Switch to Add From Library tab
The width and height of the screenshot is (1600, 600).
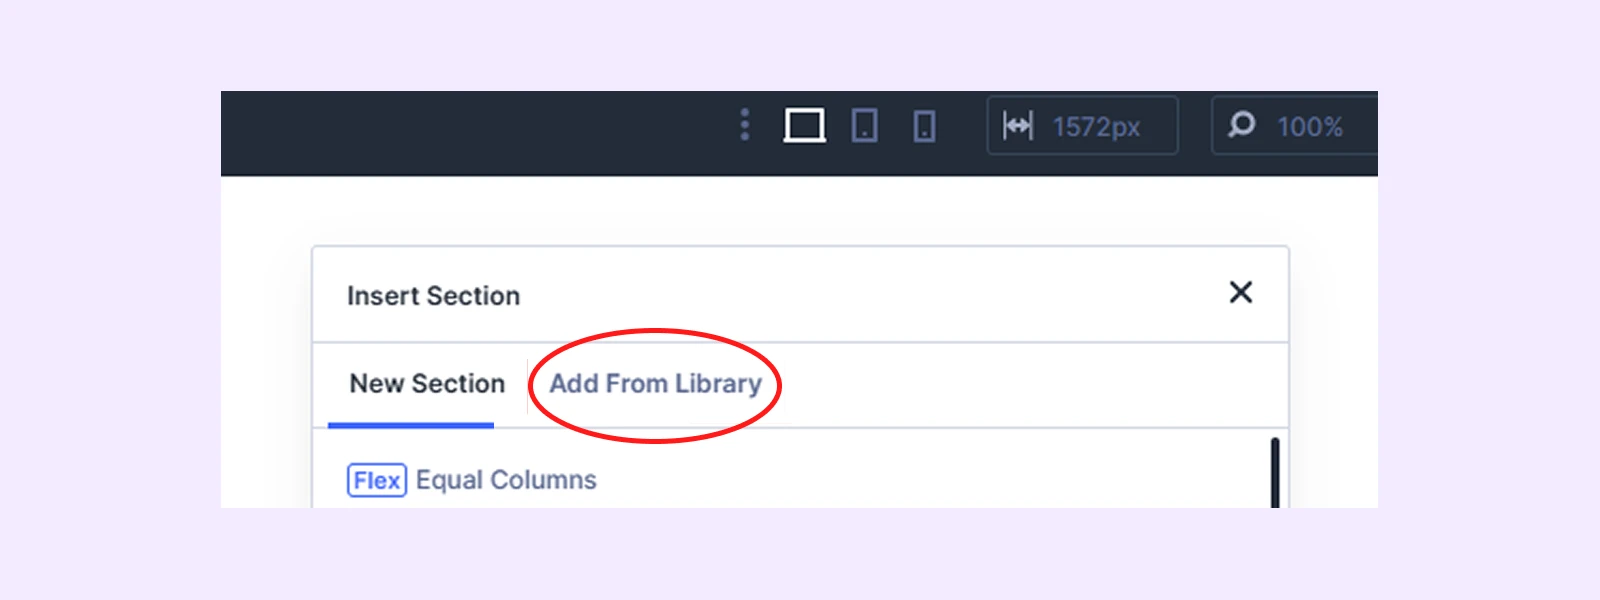655,384
